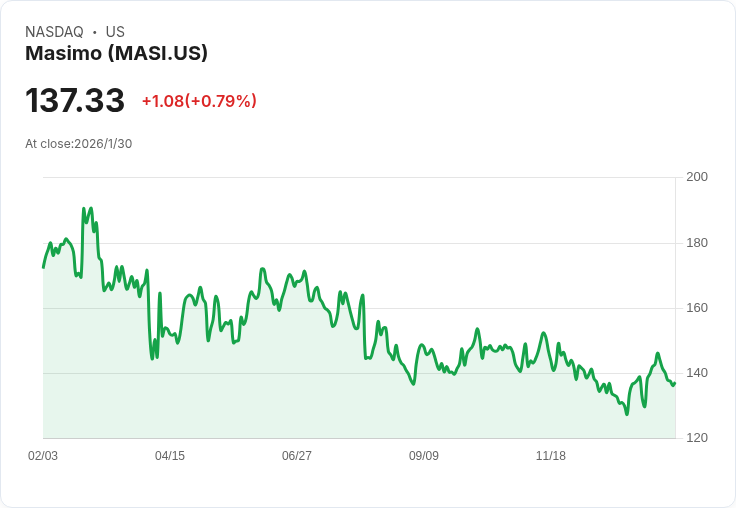736x508 pixels.
Task: Click the At close 2026/1/30 timestamp
Action: point(78,143)
